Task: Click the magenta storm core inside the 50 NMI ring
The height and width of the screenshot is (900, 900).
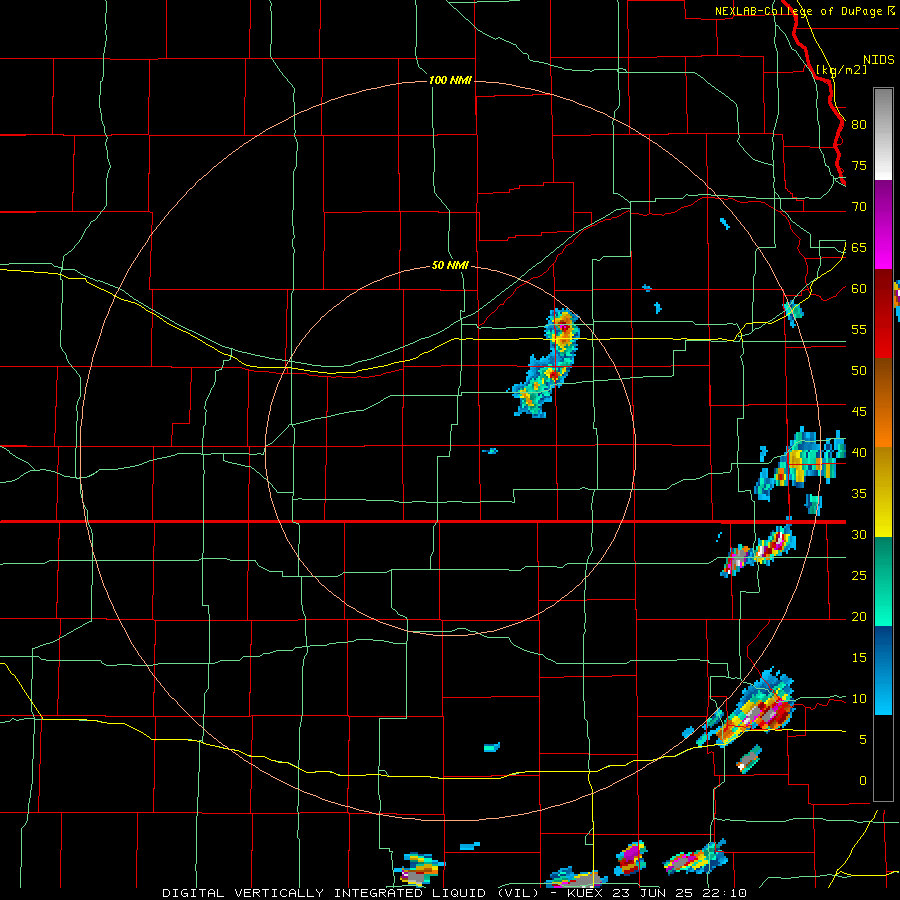Action: (565, 328)
